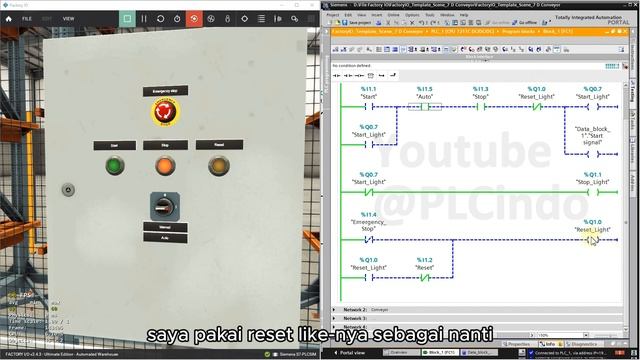Select the %I1.4 Emergency_Stop contact

(x=369, y=240)
